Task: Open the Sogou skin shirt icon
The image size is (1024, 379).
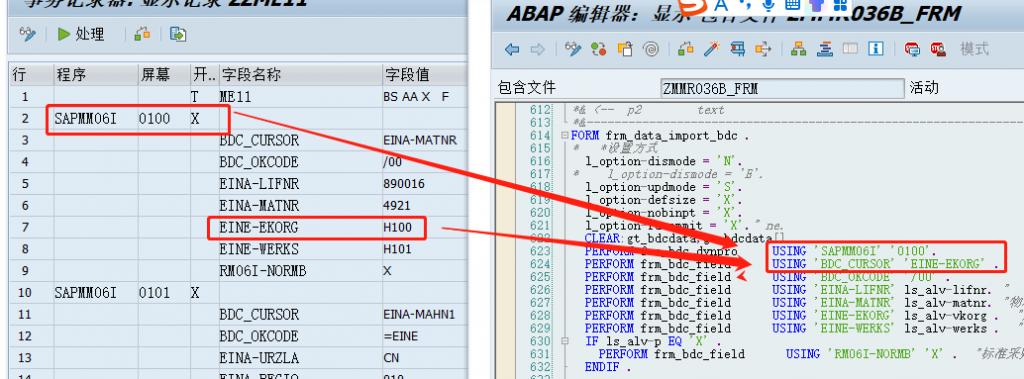Action: click(817, 5)
